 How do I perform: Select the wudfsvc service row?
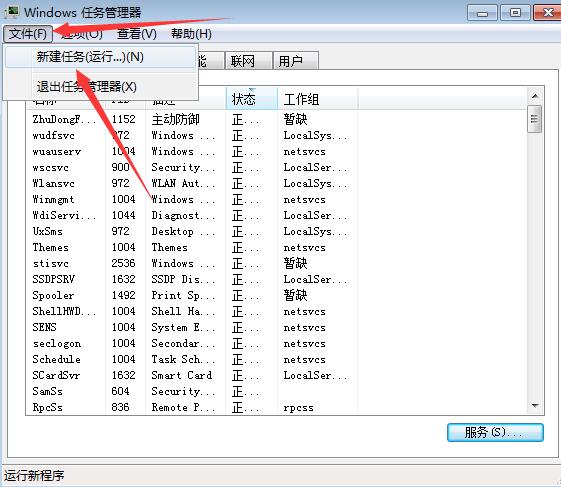click(x=192, y=135)
